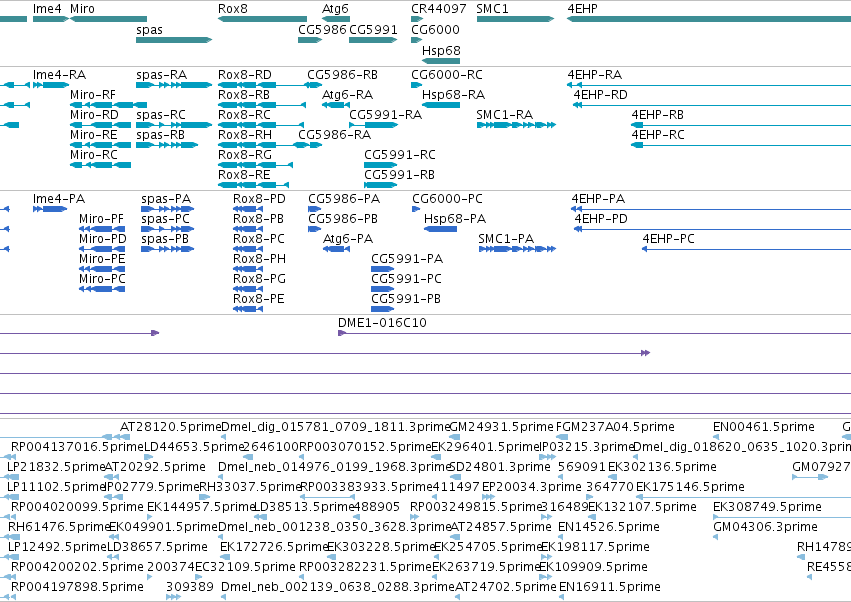Click the Miro-PC protein label
This screenshot has width=851, height=602.
pos(102,279)
